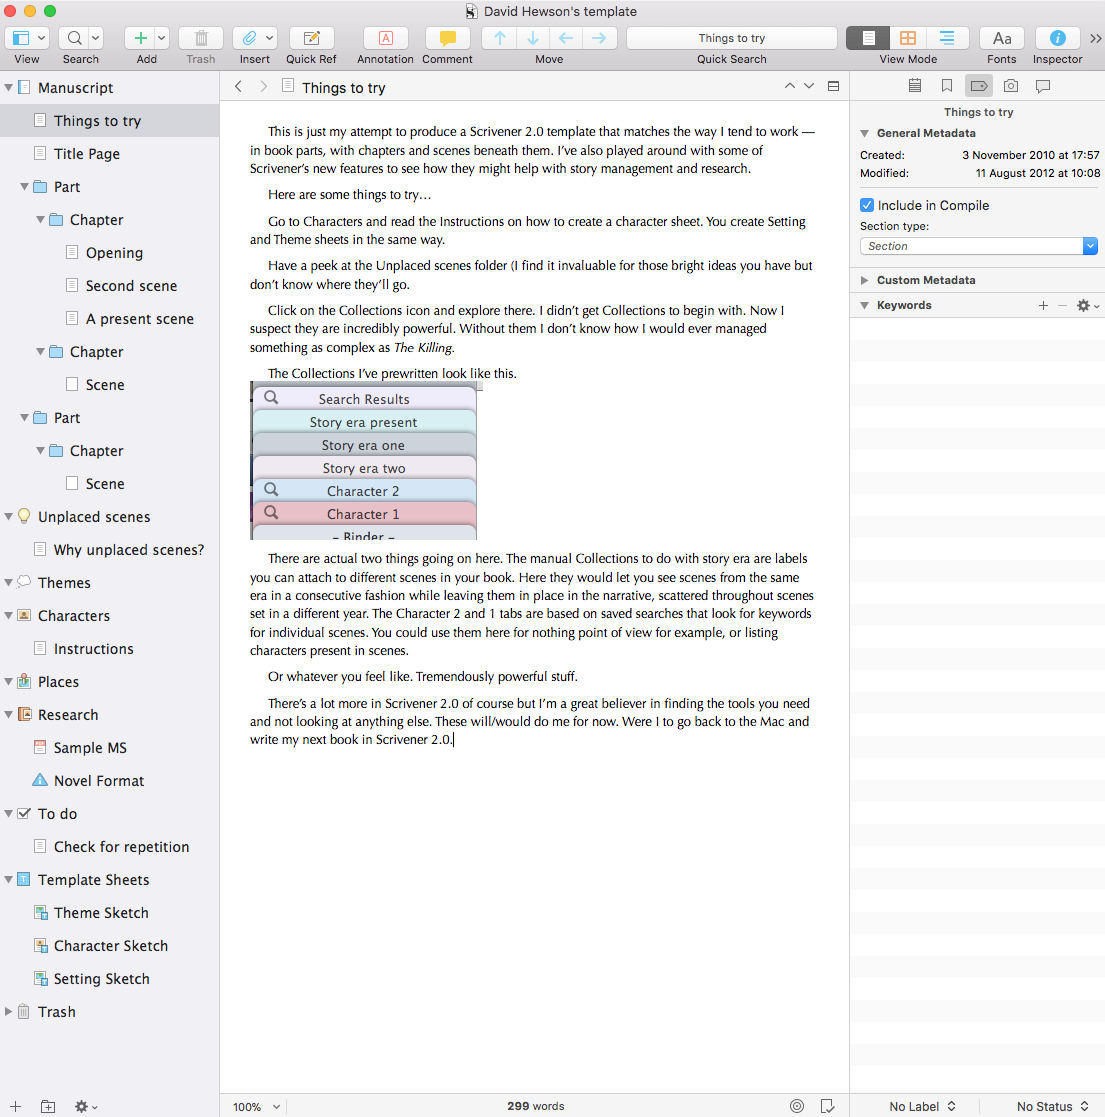Click the Insert paperclip icon
This screenshot has width=1105, height=1117.
coord(249,38)
